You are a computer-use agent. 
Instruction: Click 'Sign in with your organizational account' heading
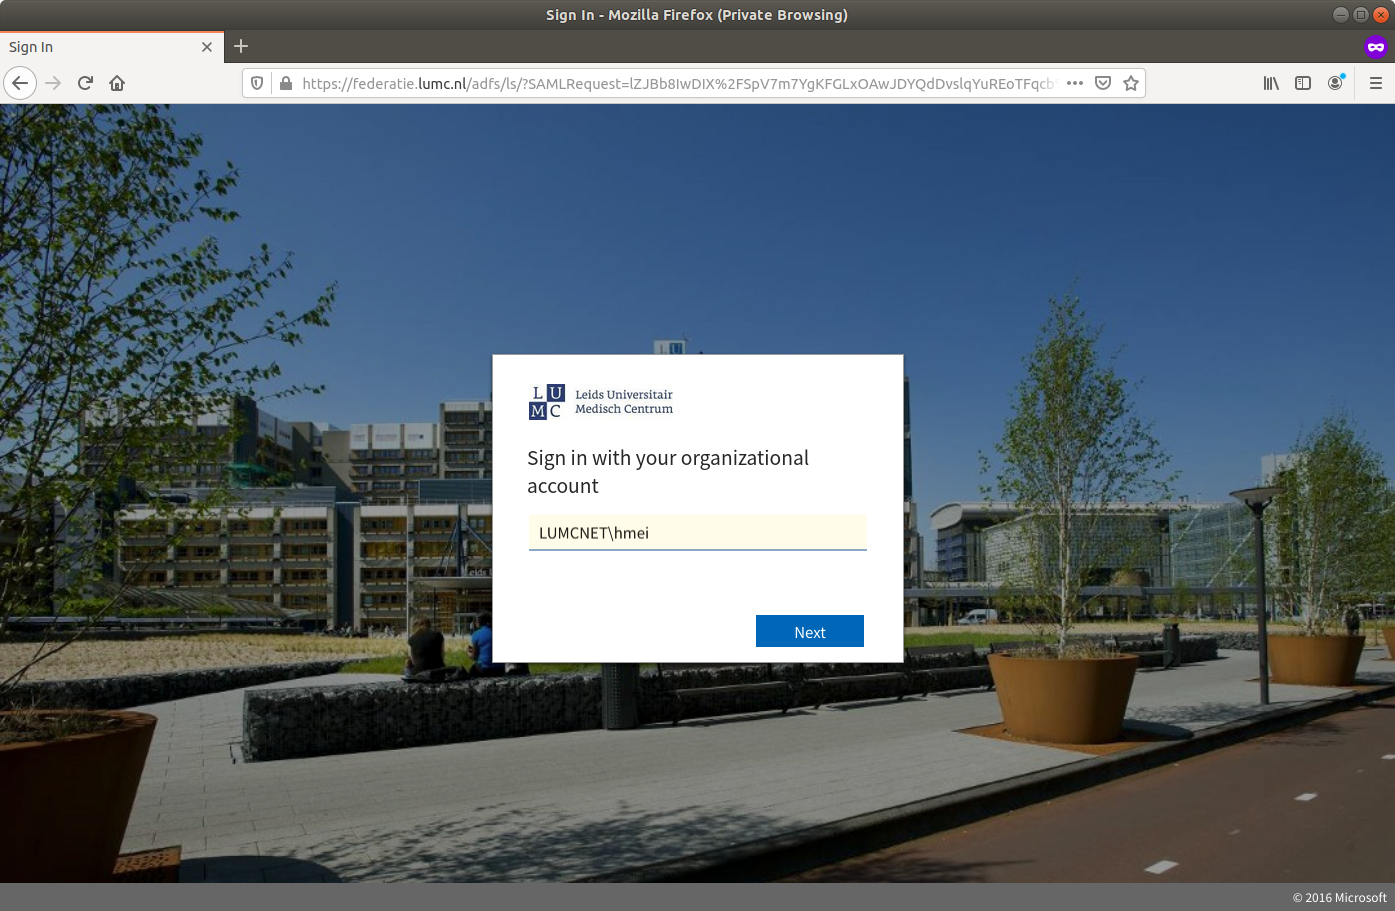coord(668,472)
